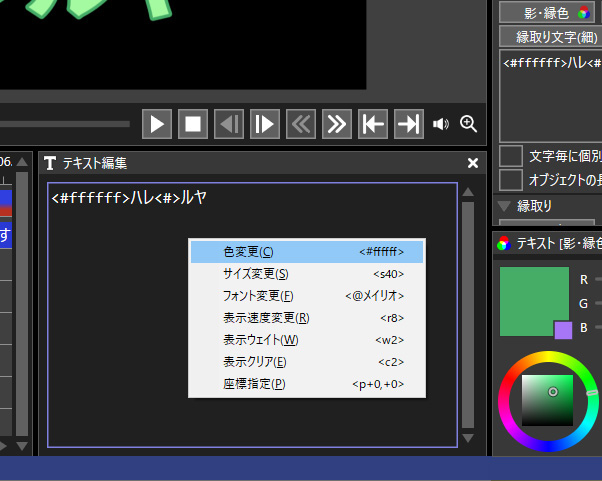The height and width of the screenshot is (481, 602).
Task: Jump to the start of the timeline
Action: pyautogui.click(x=373, y=124)
